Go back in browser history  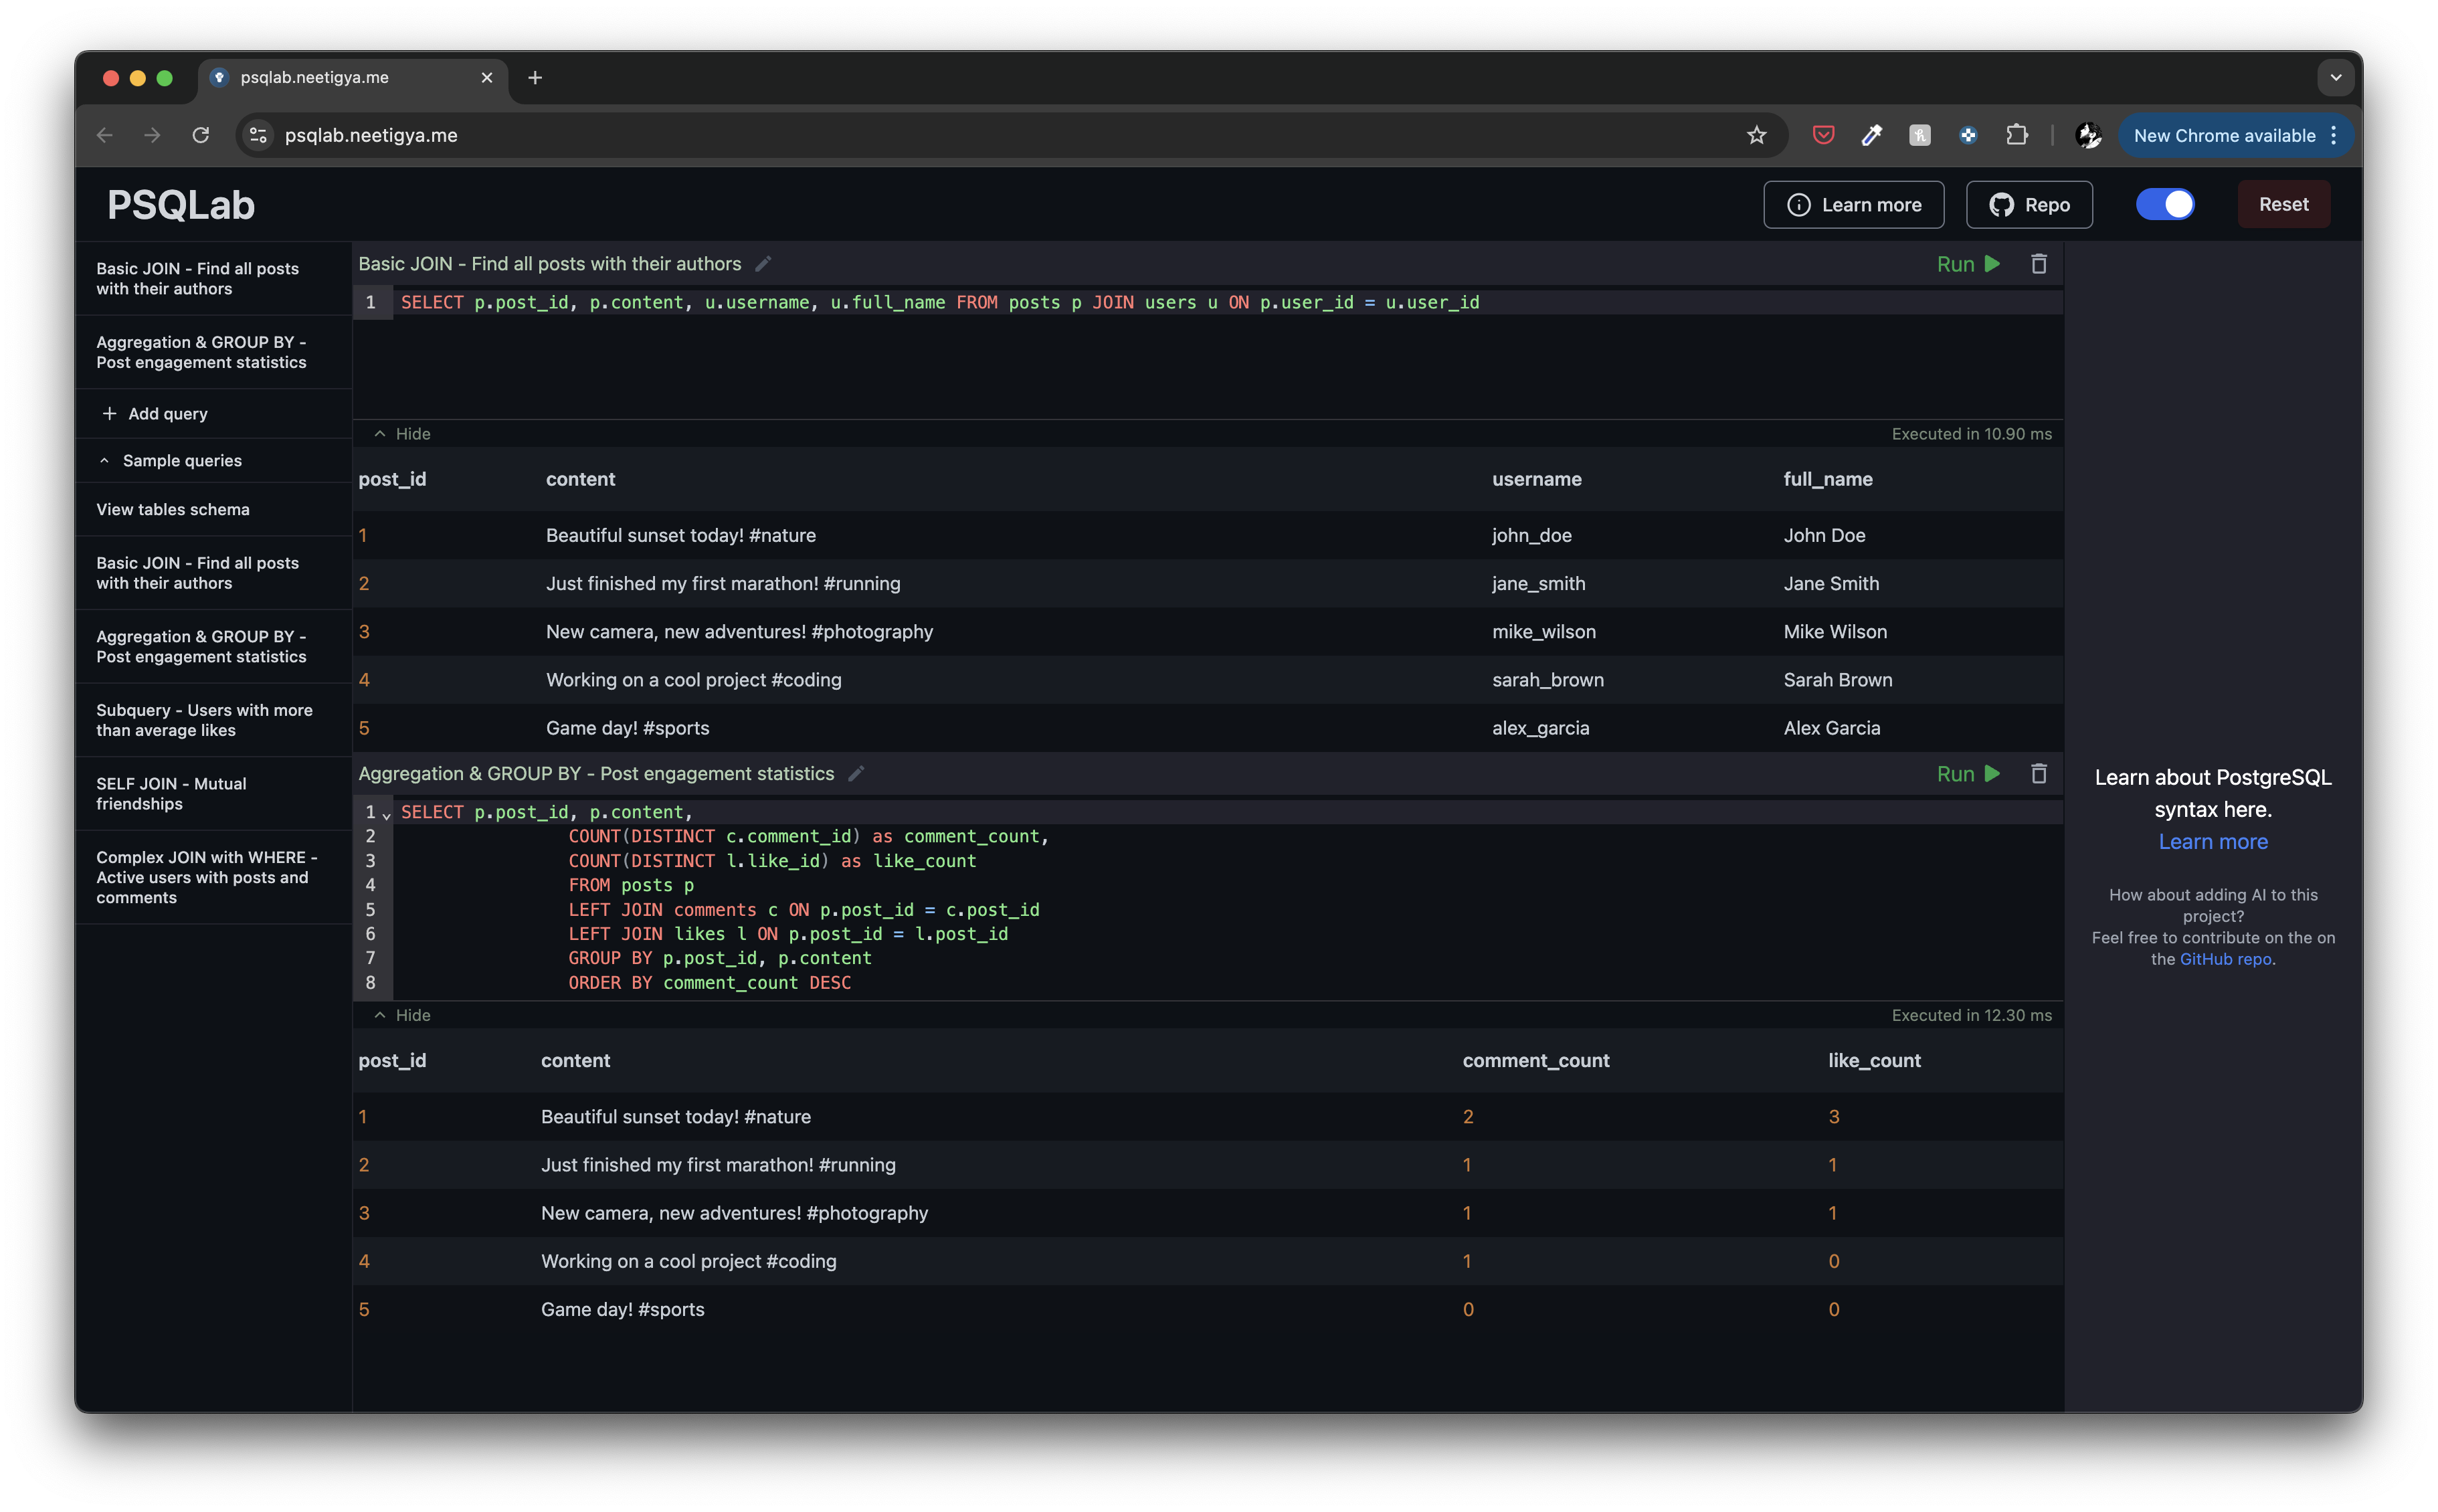[x=104, y=135]
